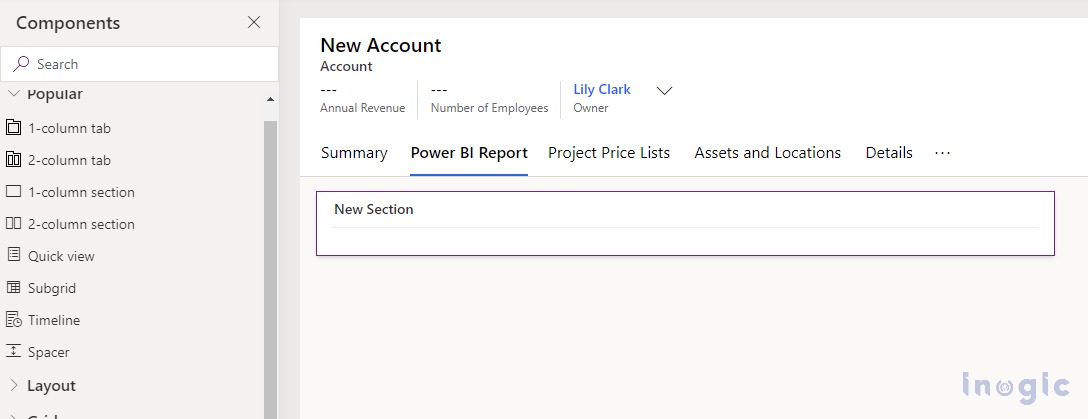Click the Quick view component icon

[13, 255]
